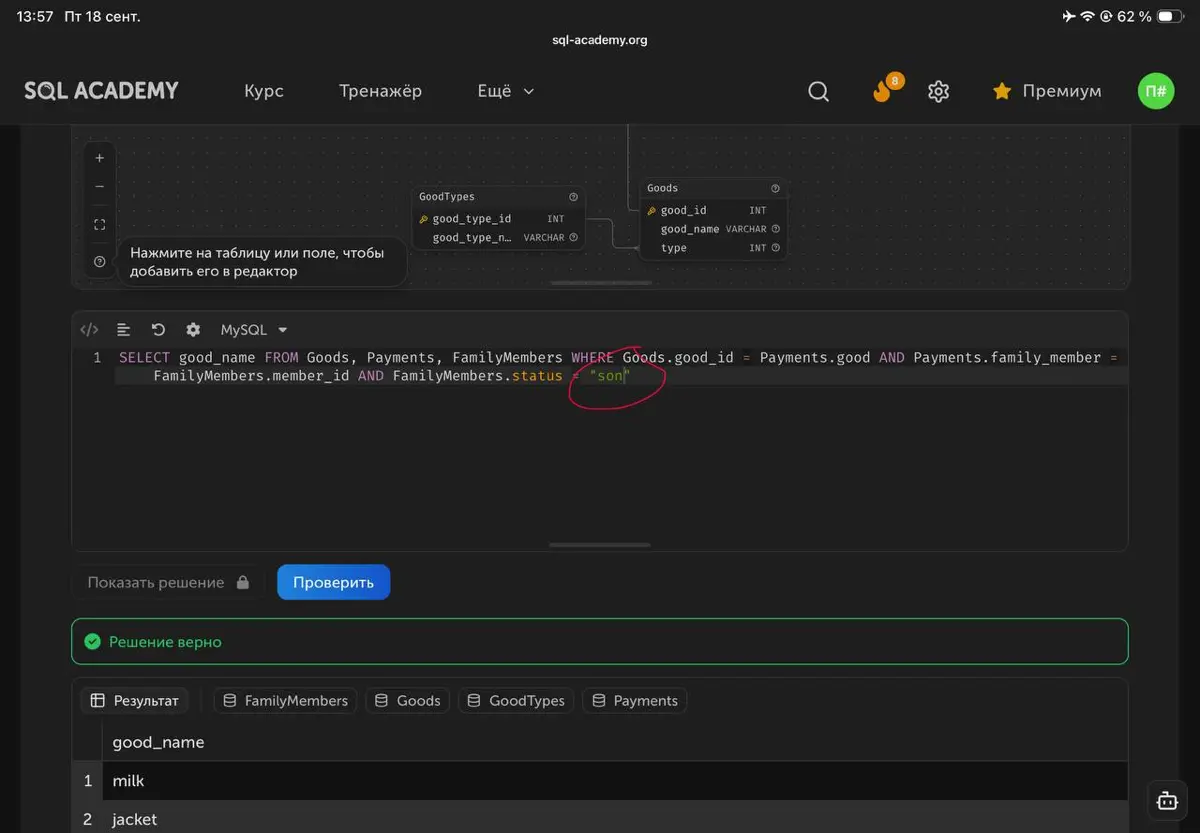Click the good_name field in Goods table
1200x833 pixels.
(x=712, y=229)
